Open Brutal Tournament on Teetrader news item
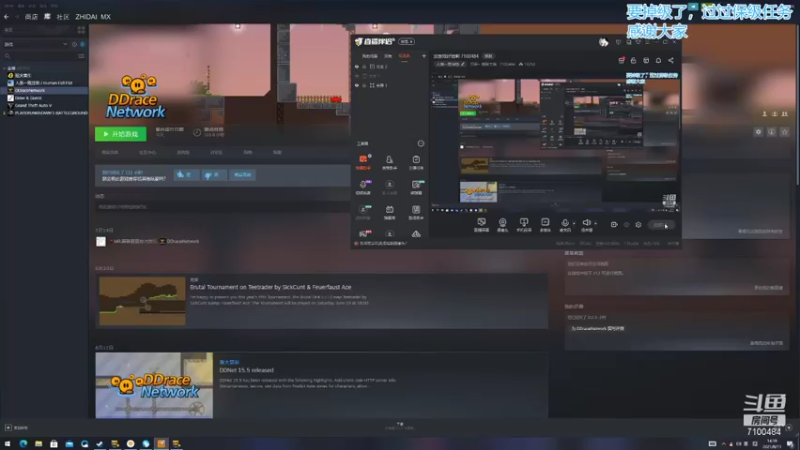Screen dimensions: 800x450 (270, 287)
